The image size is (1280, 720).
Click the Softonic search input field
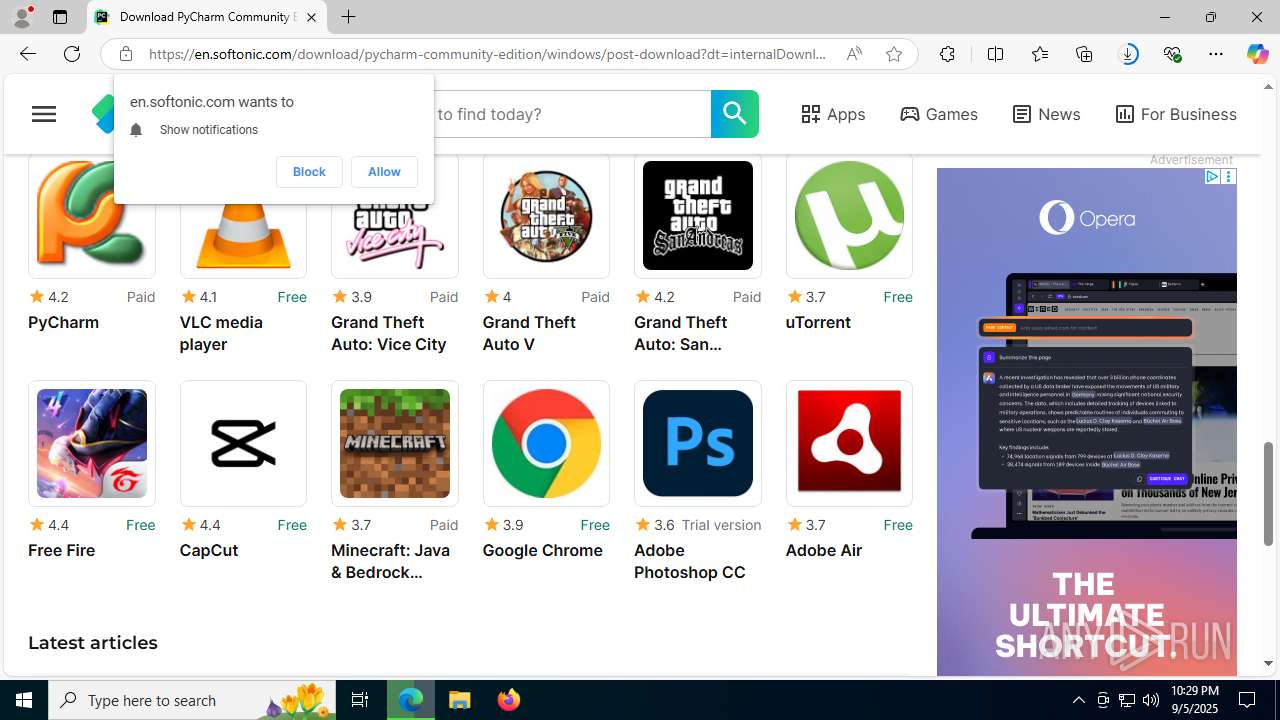[x=572, y=114]
